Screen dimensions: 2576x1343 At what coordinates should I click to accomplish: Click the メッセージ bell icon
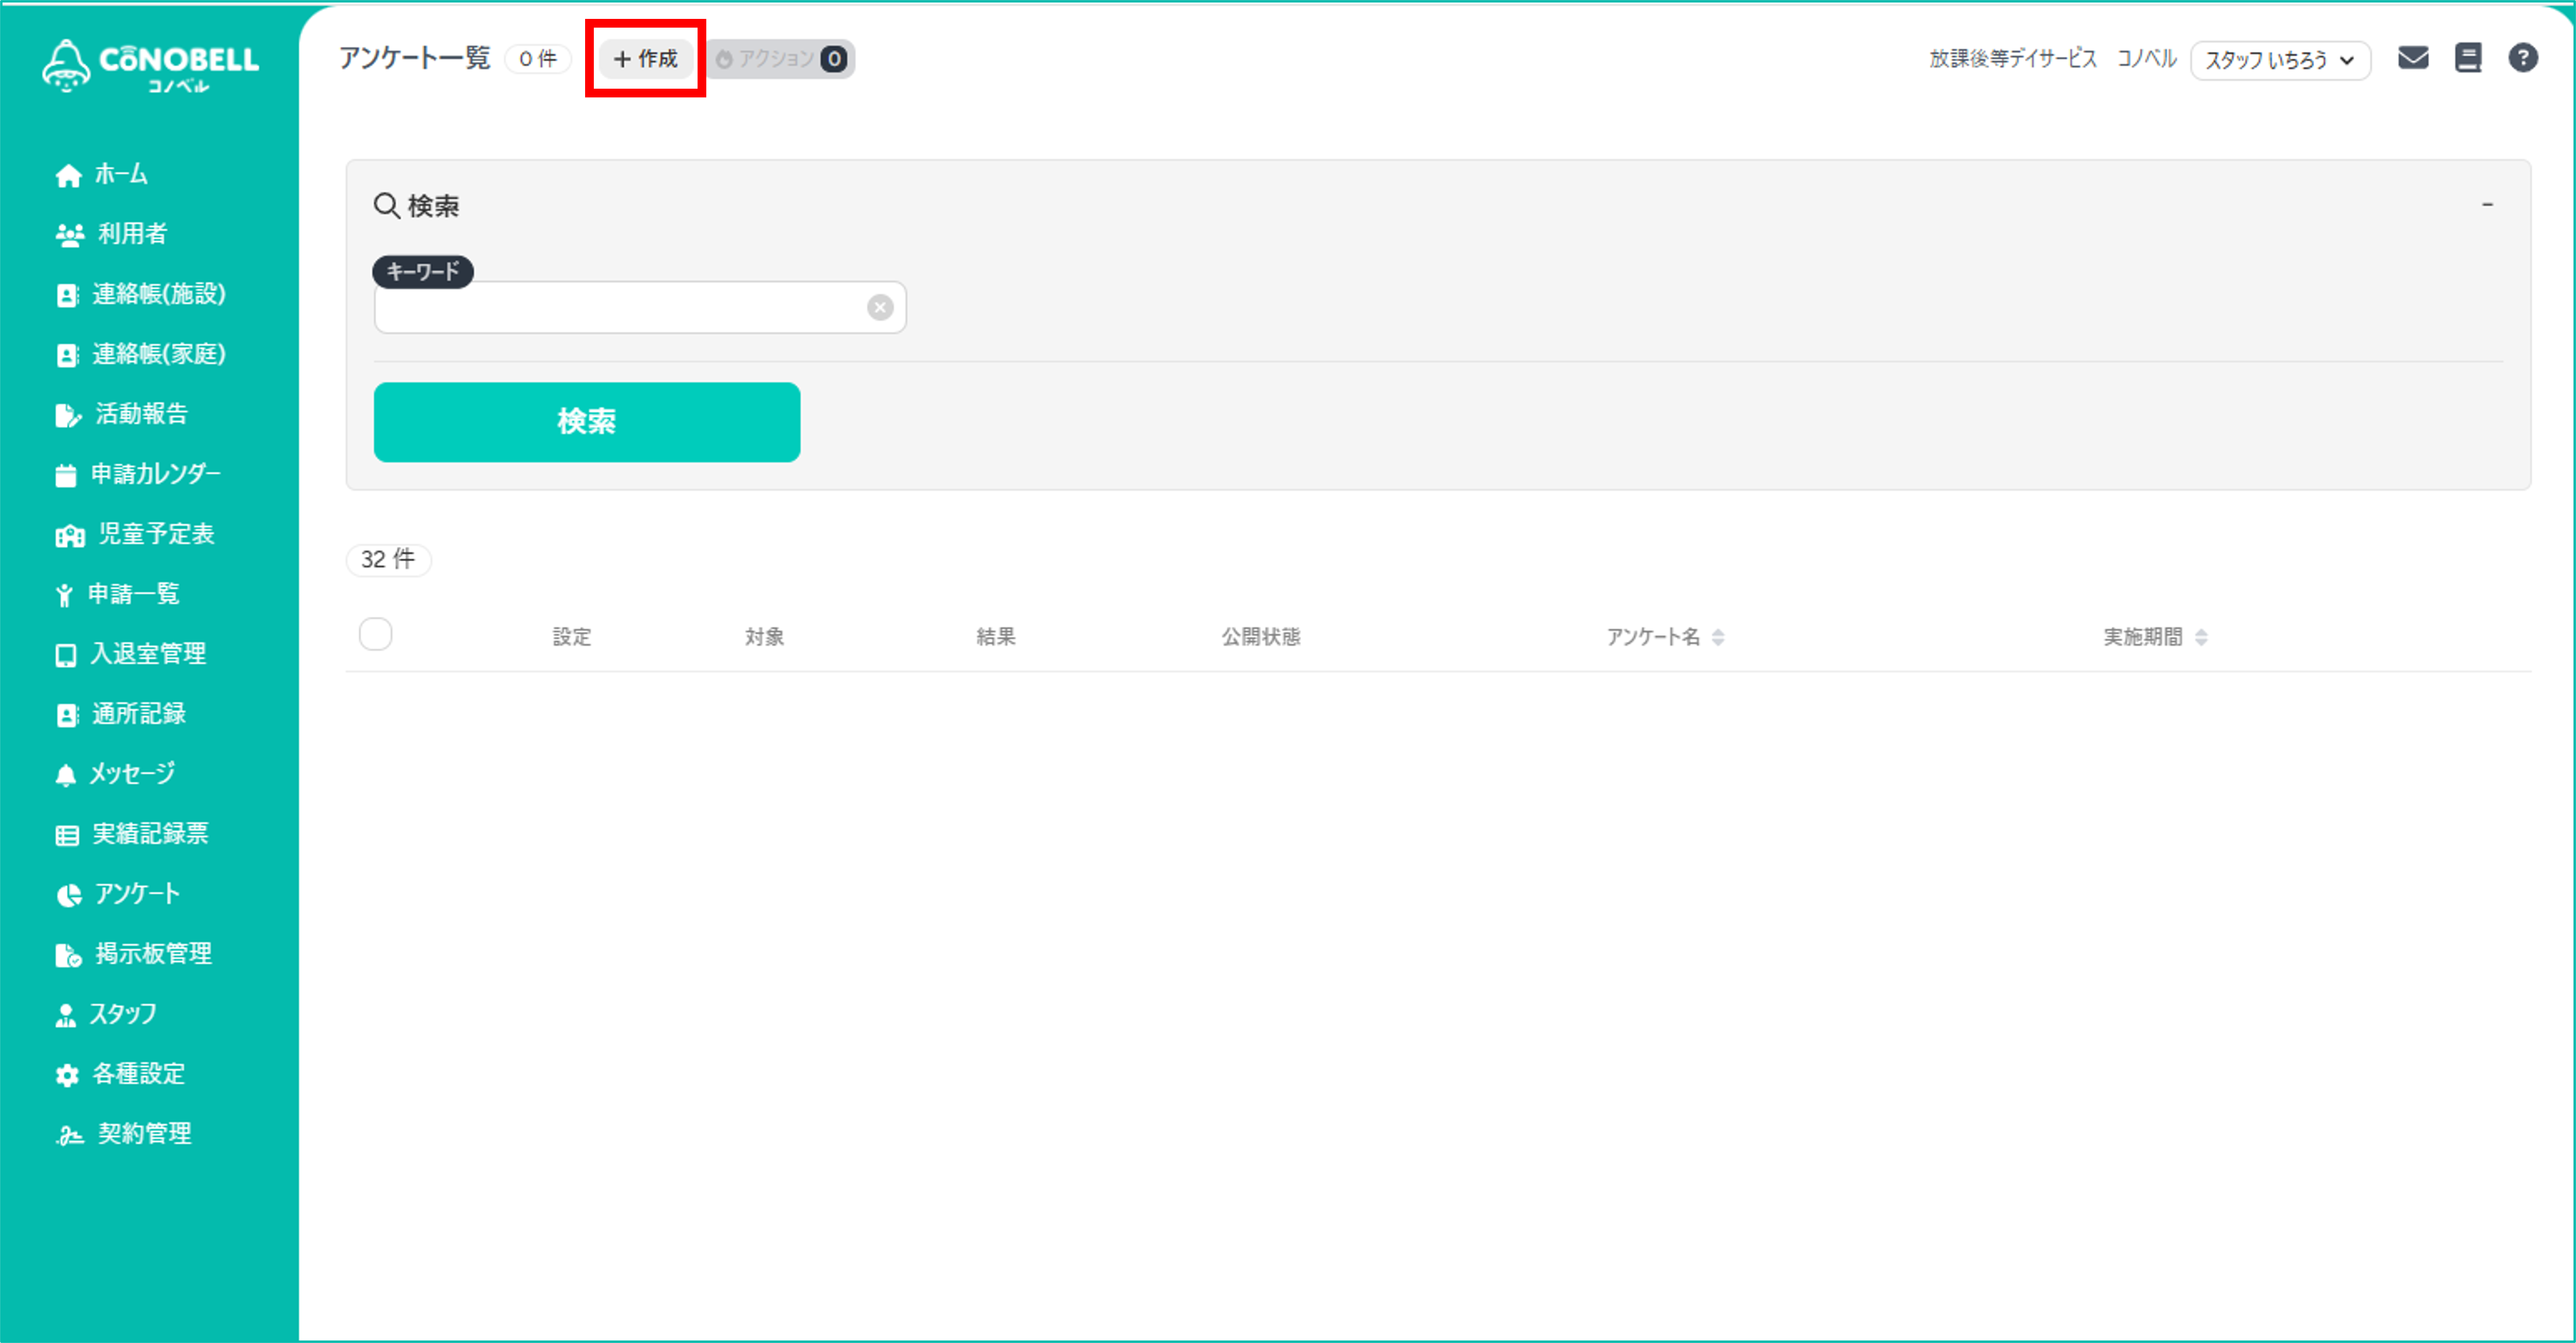coord(65,775)
